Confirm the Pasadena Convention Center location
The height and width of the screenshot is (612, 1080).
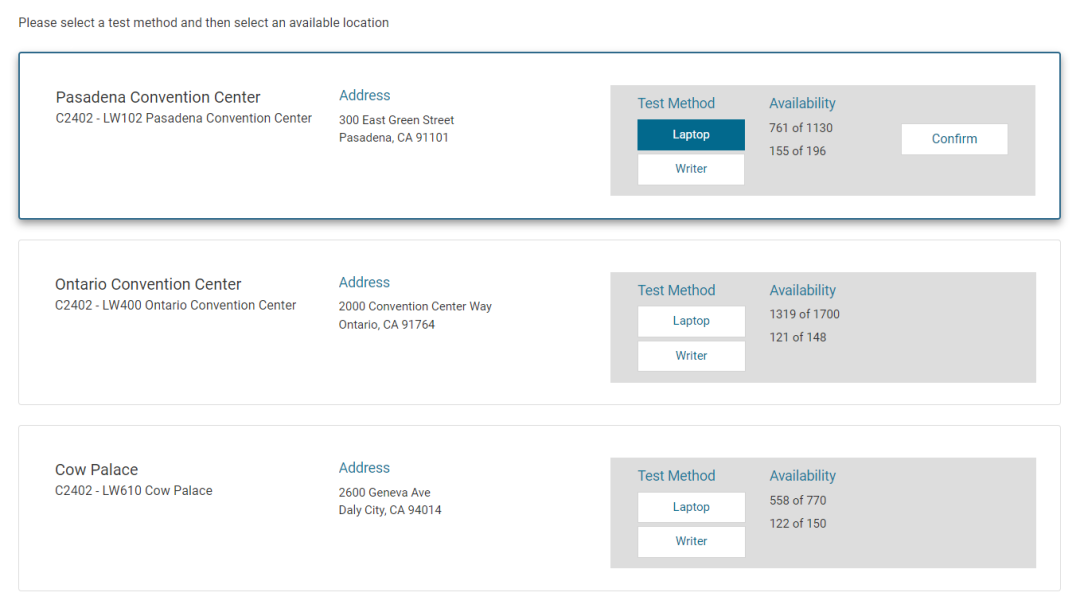pyautogui.click(x=954, y=139)
